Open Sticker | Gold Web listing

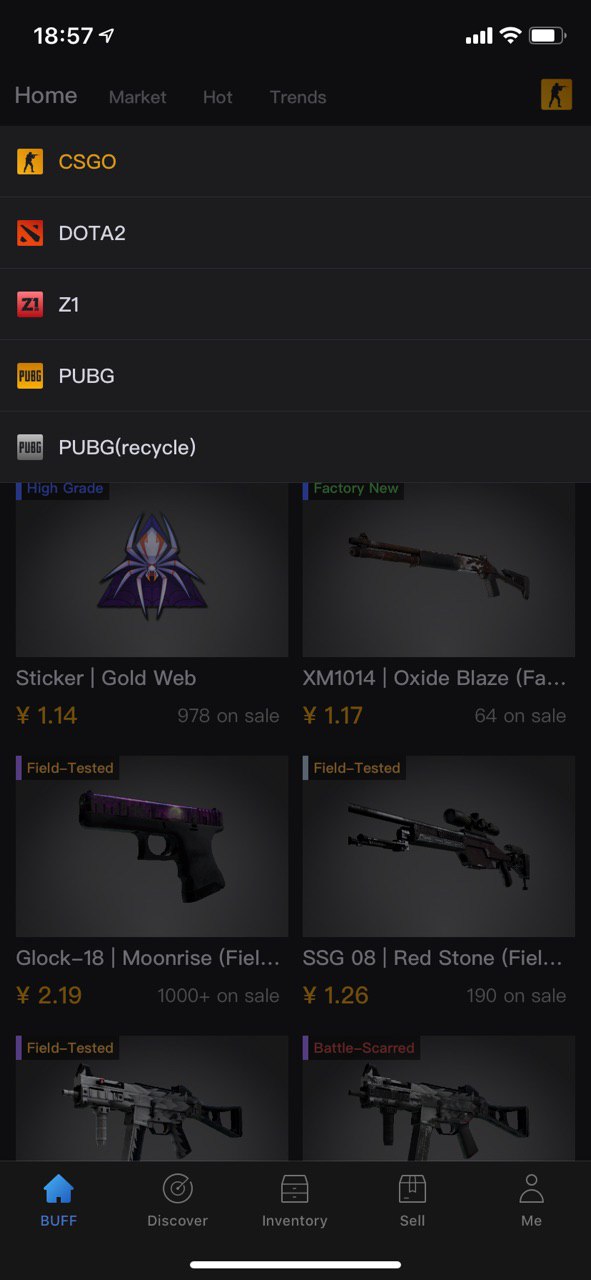pos(151,605)
